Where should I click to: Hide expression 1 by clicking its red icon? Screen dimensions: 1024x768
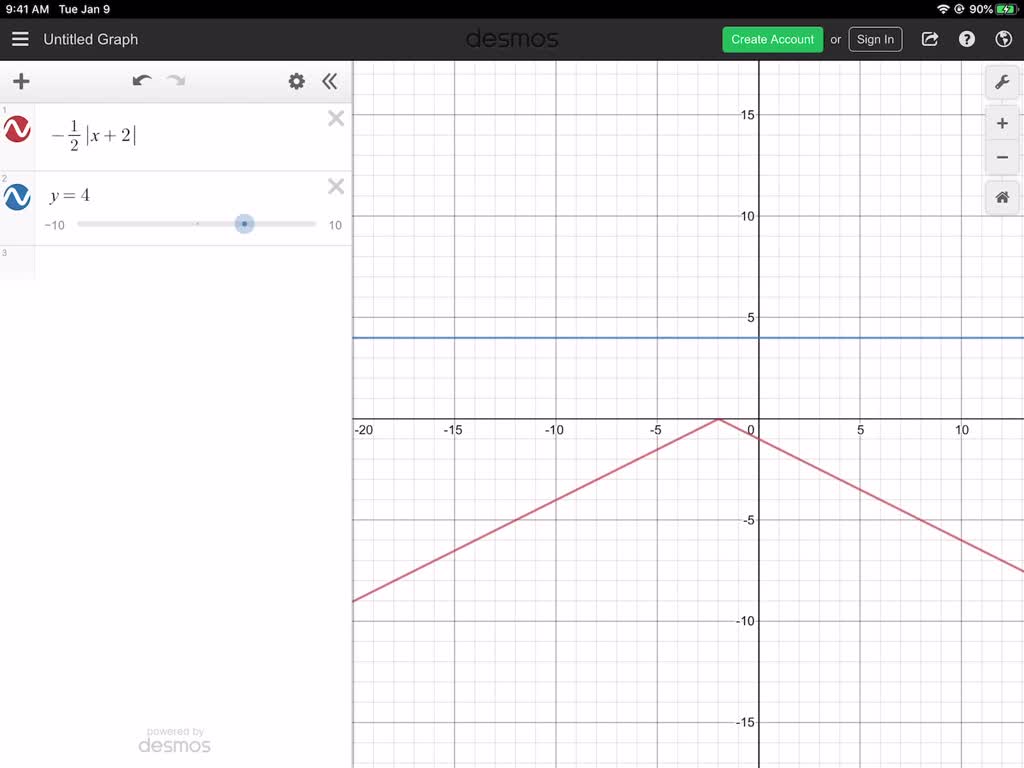point(16,129)
